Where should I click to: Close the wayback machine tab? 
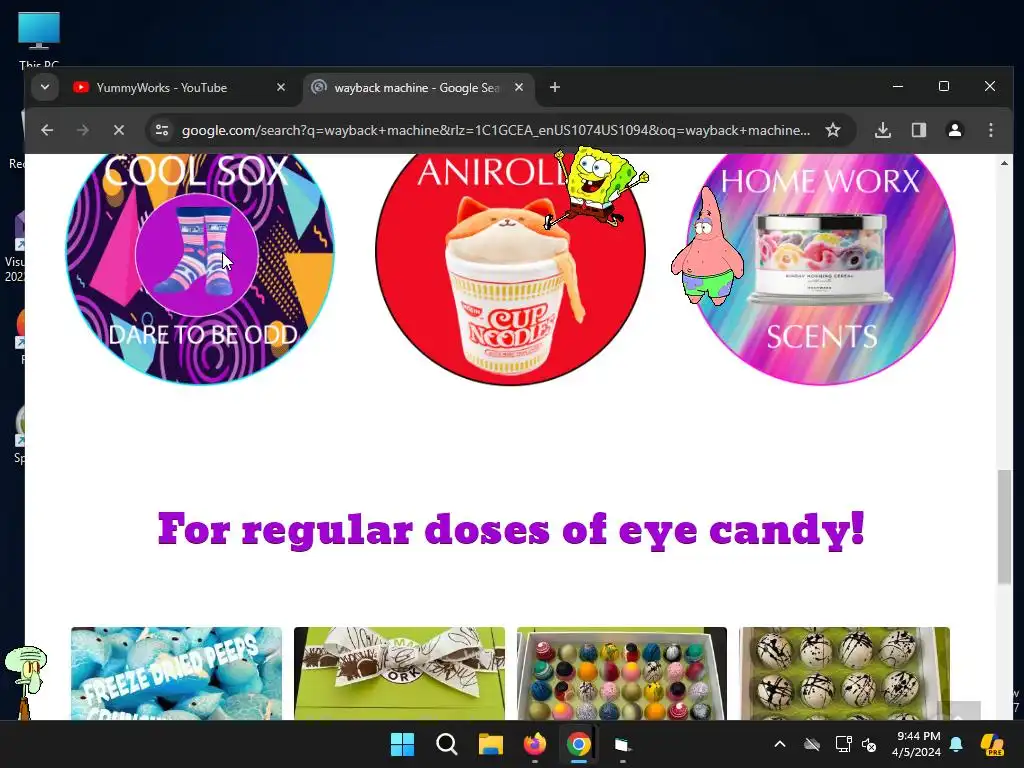point(519,88)
